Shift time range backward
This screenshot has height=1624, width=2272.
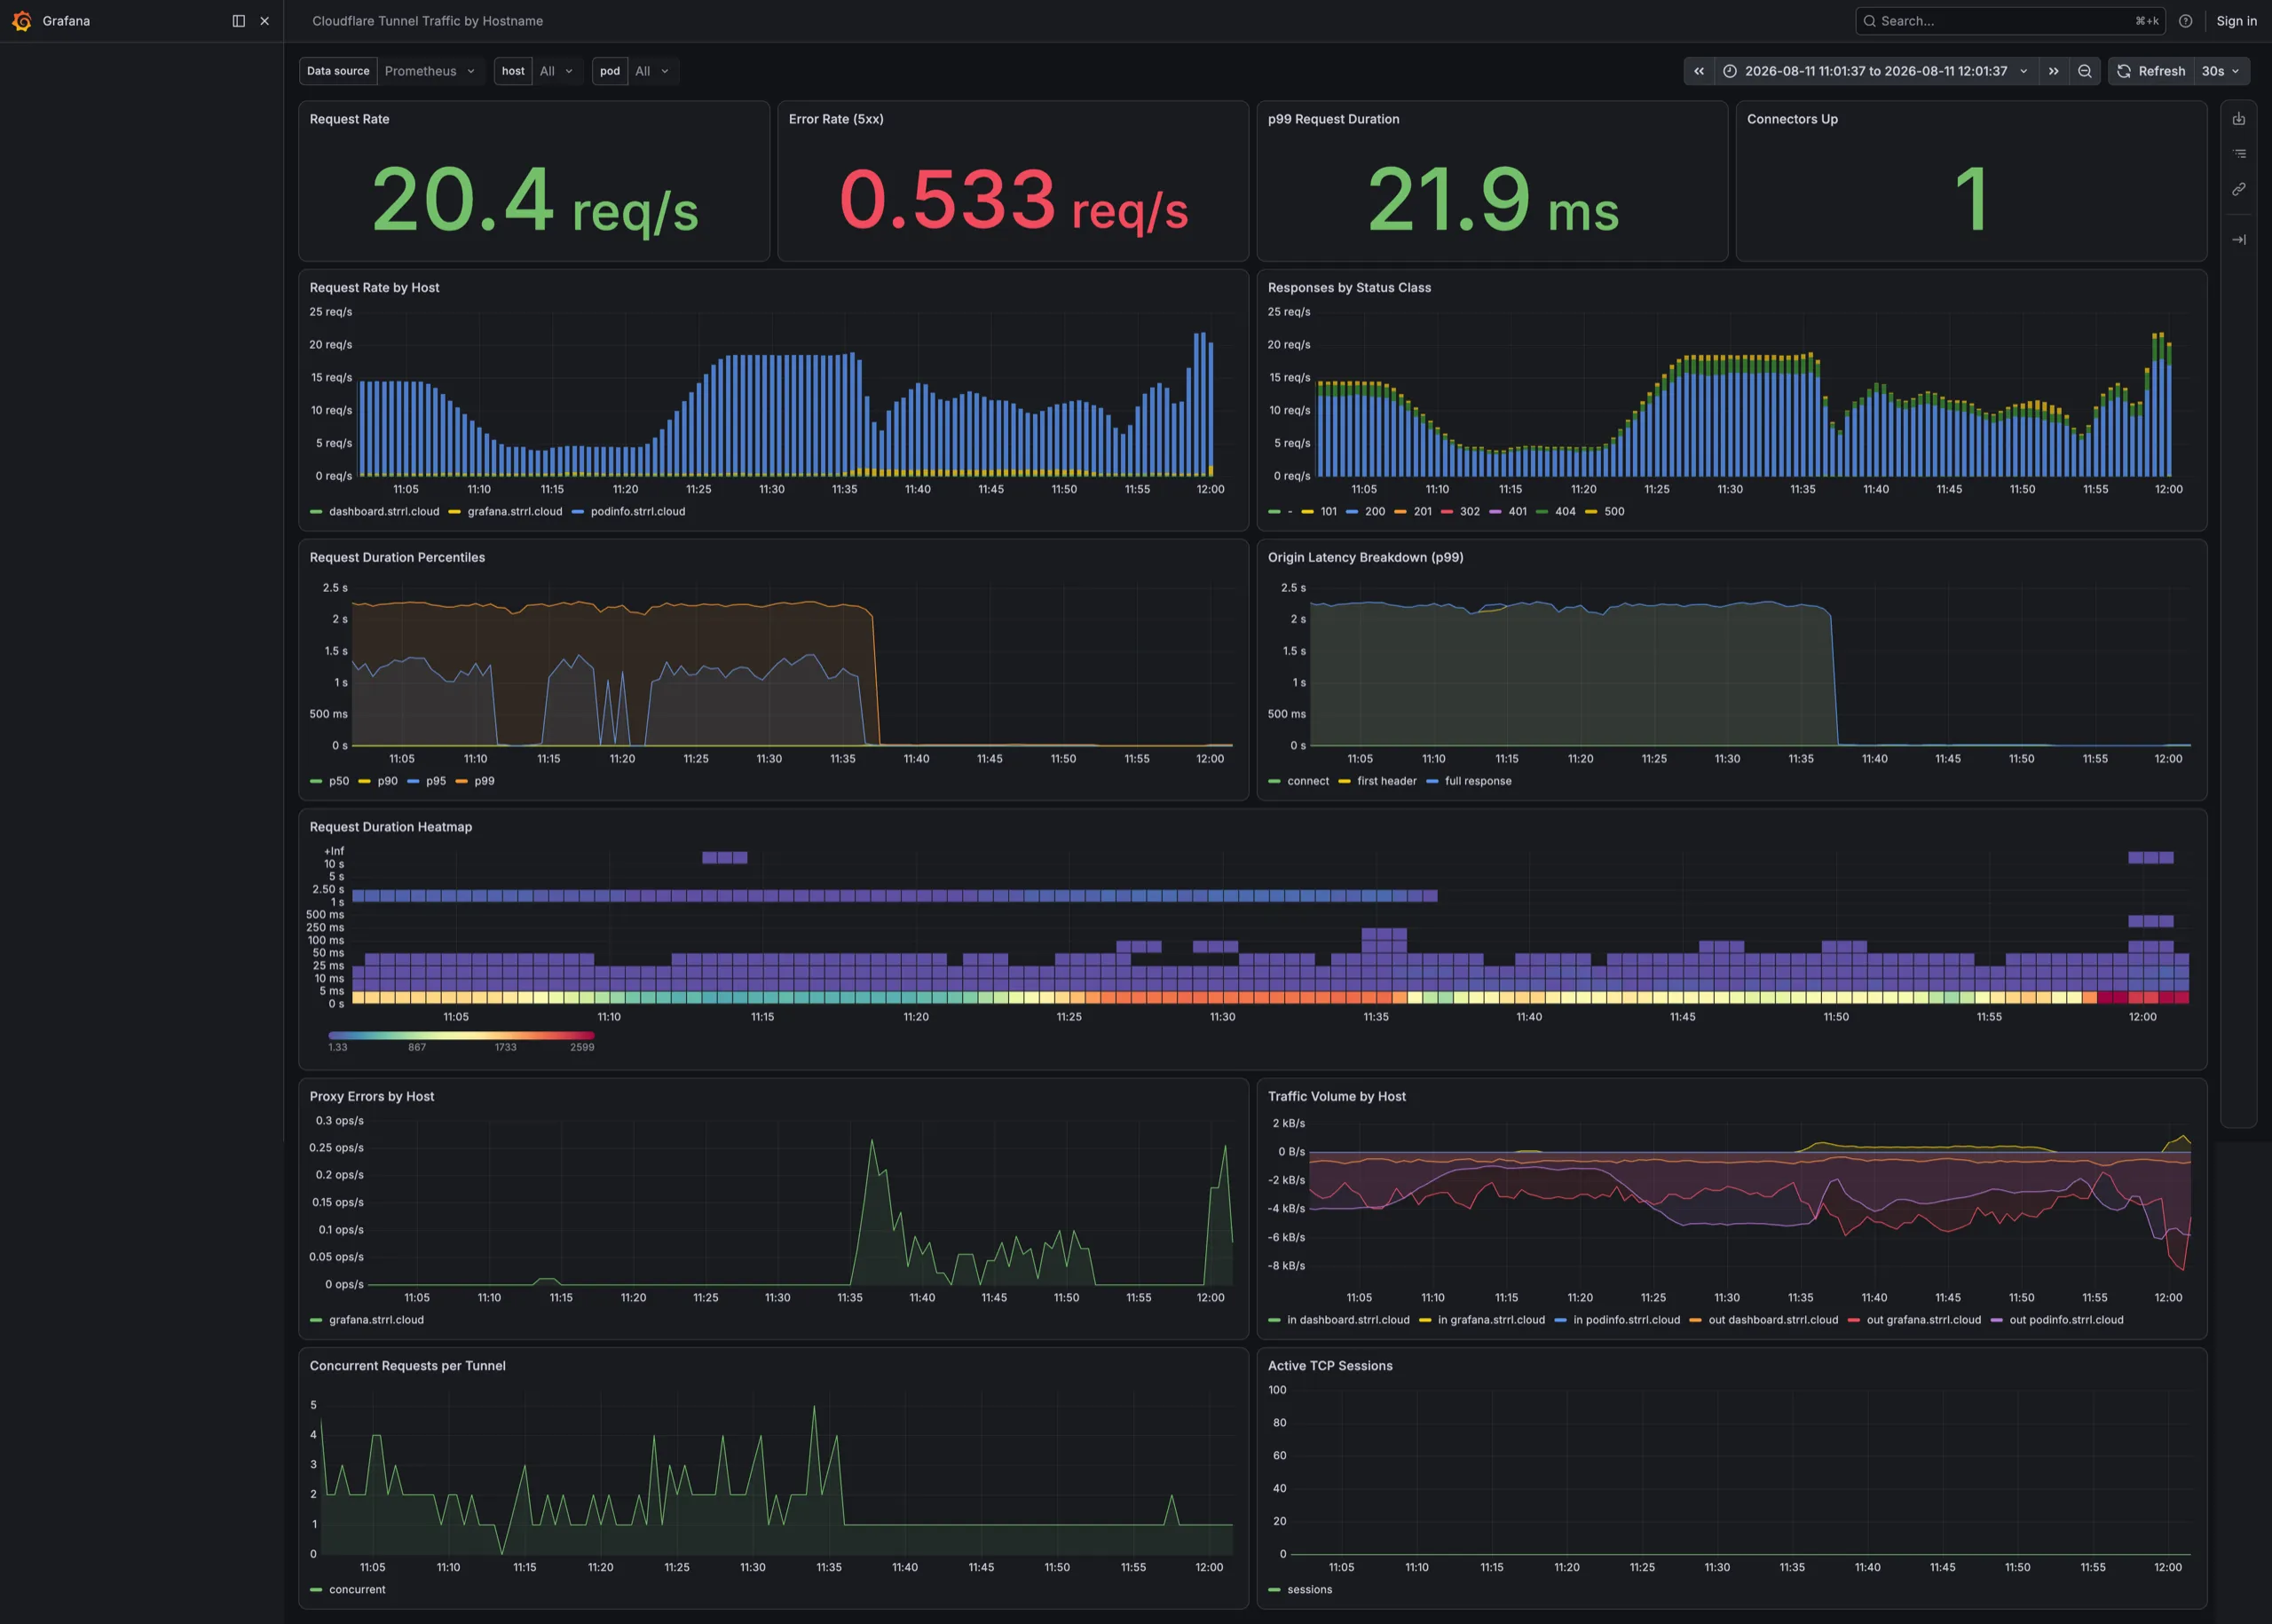point(1698,71)
